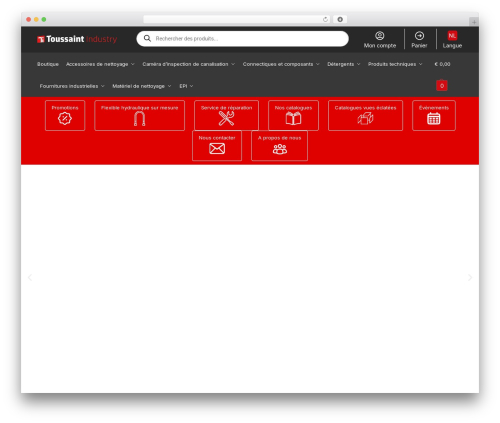This screenshot has width=500, height=423.
Task: Click Catalogues vues éclatées label
Action: click(x=365, y=108)
